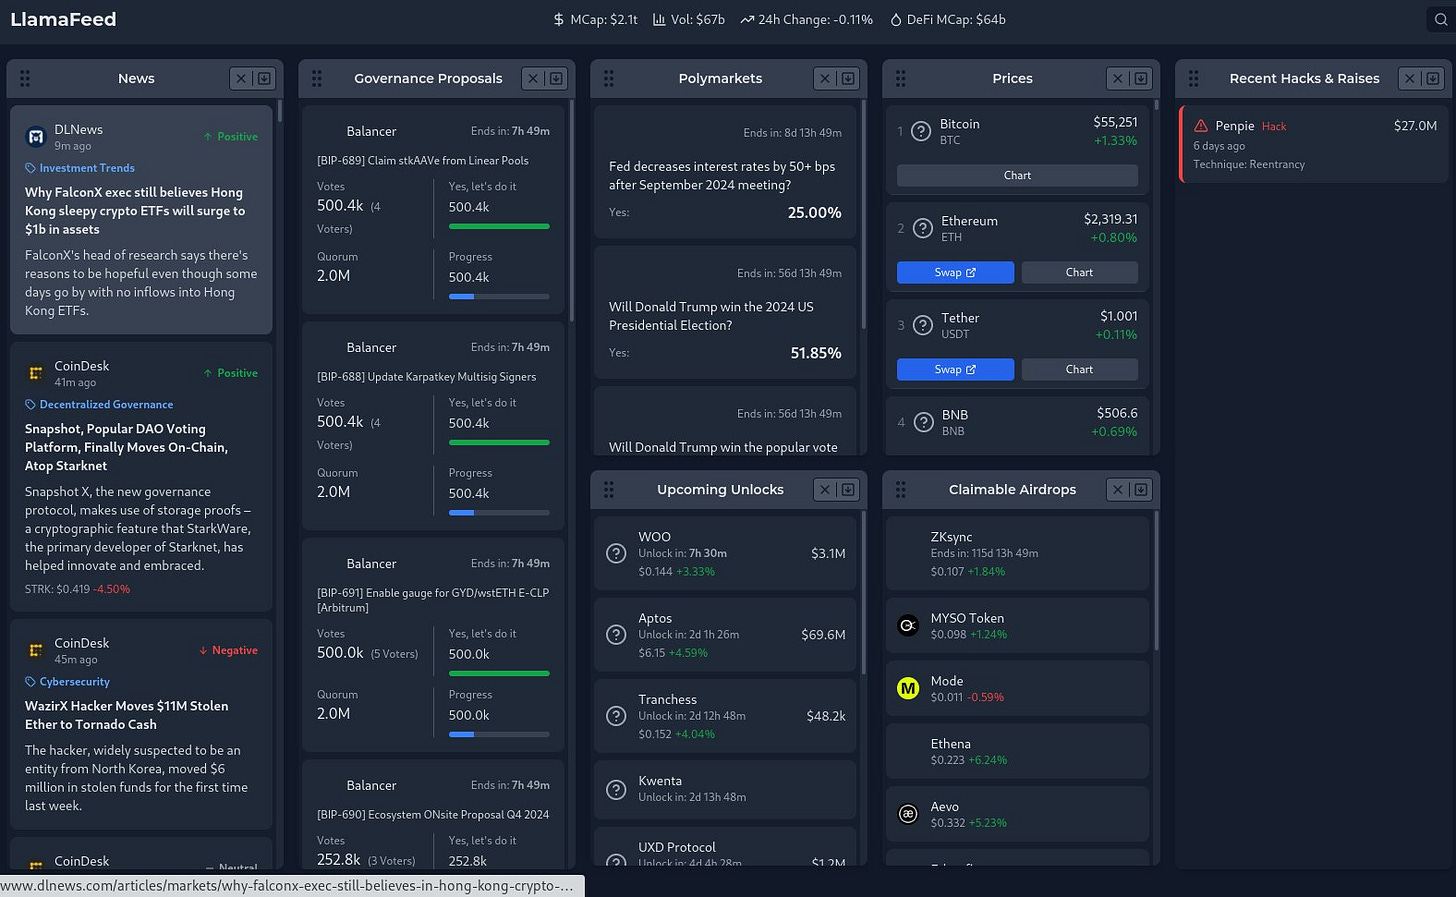Image resolution: width=1456 pixels, height=897 pixels.
Task: Click the Kwenta unlock token icon
Action: click(x=617, y=789)
